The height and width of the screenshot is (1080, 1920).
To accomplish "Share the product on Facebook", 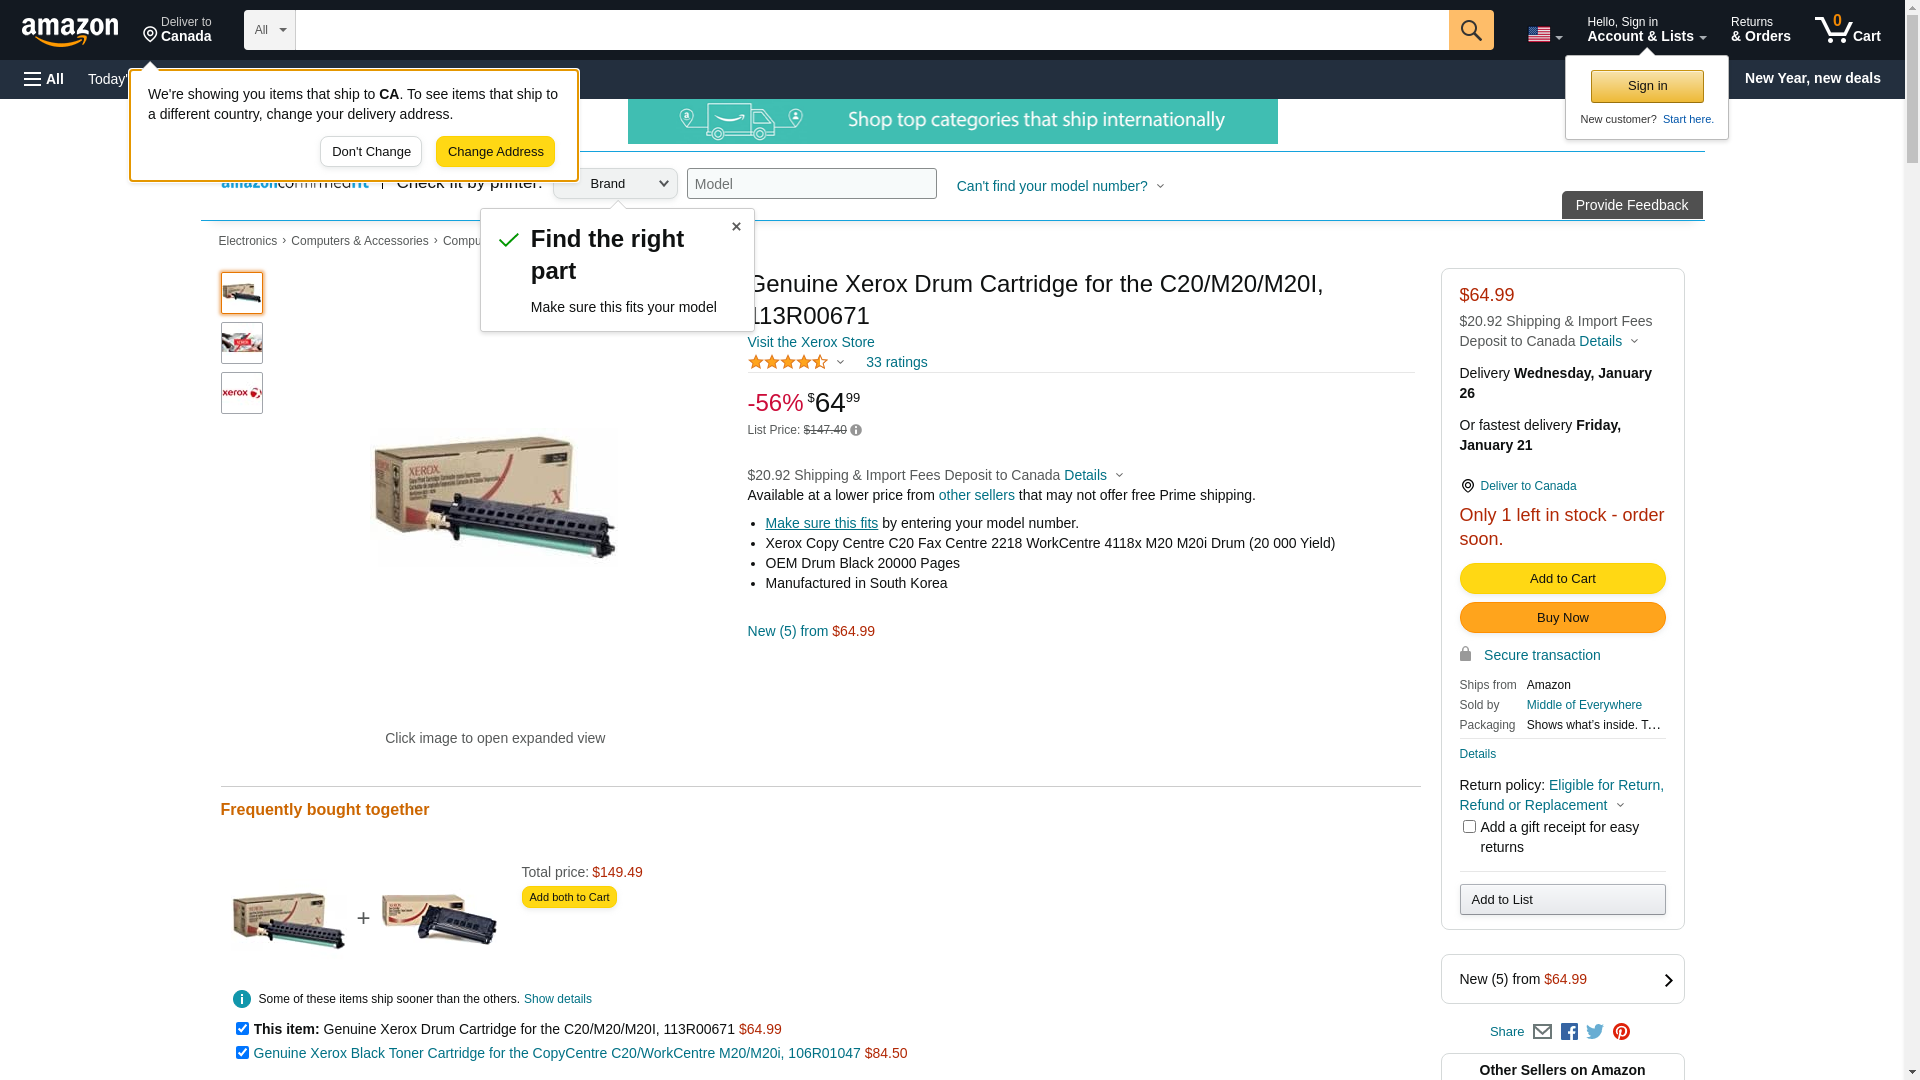I will point(1569,1032).
